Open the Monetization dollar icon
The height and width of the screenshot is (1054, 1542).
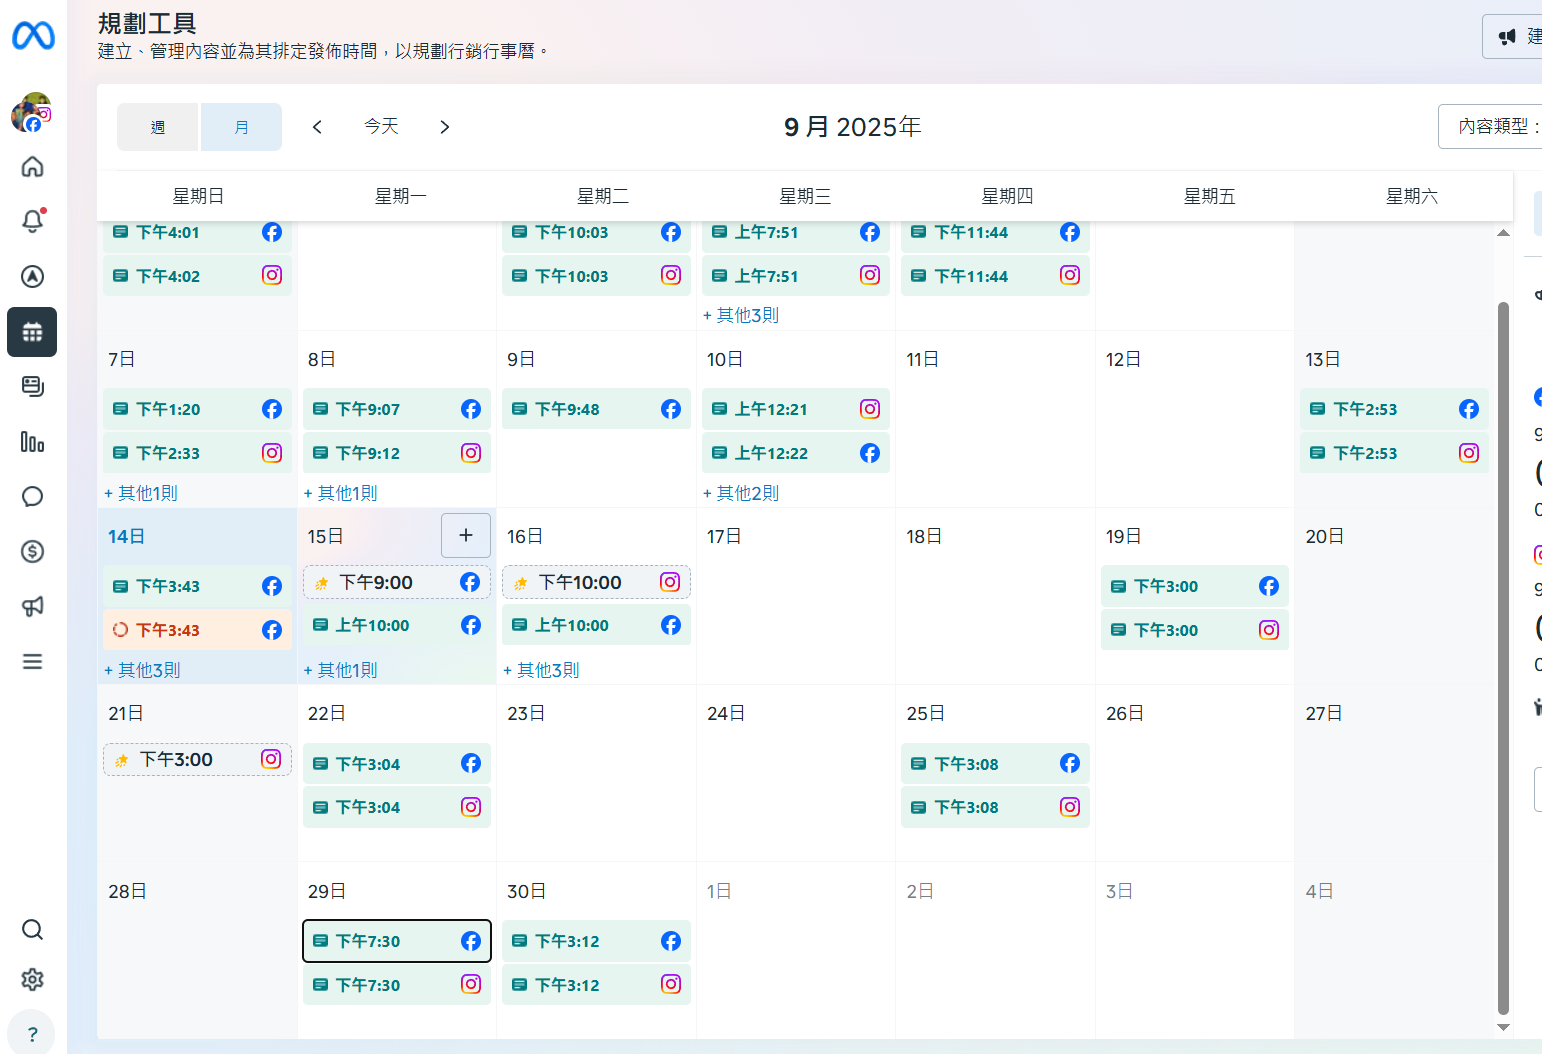pyautogui.click(x=32, y=551)
